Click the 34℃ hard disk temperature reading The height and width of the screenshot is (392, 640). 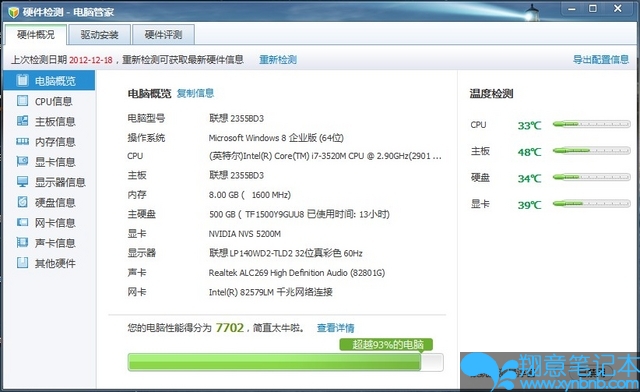pos(529,178)
